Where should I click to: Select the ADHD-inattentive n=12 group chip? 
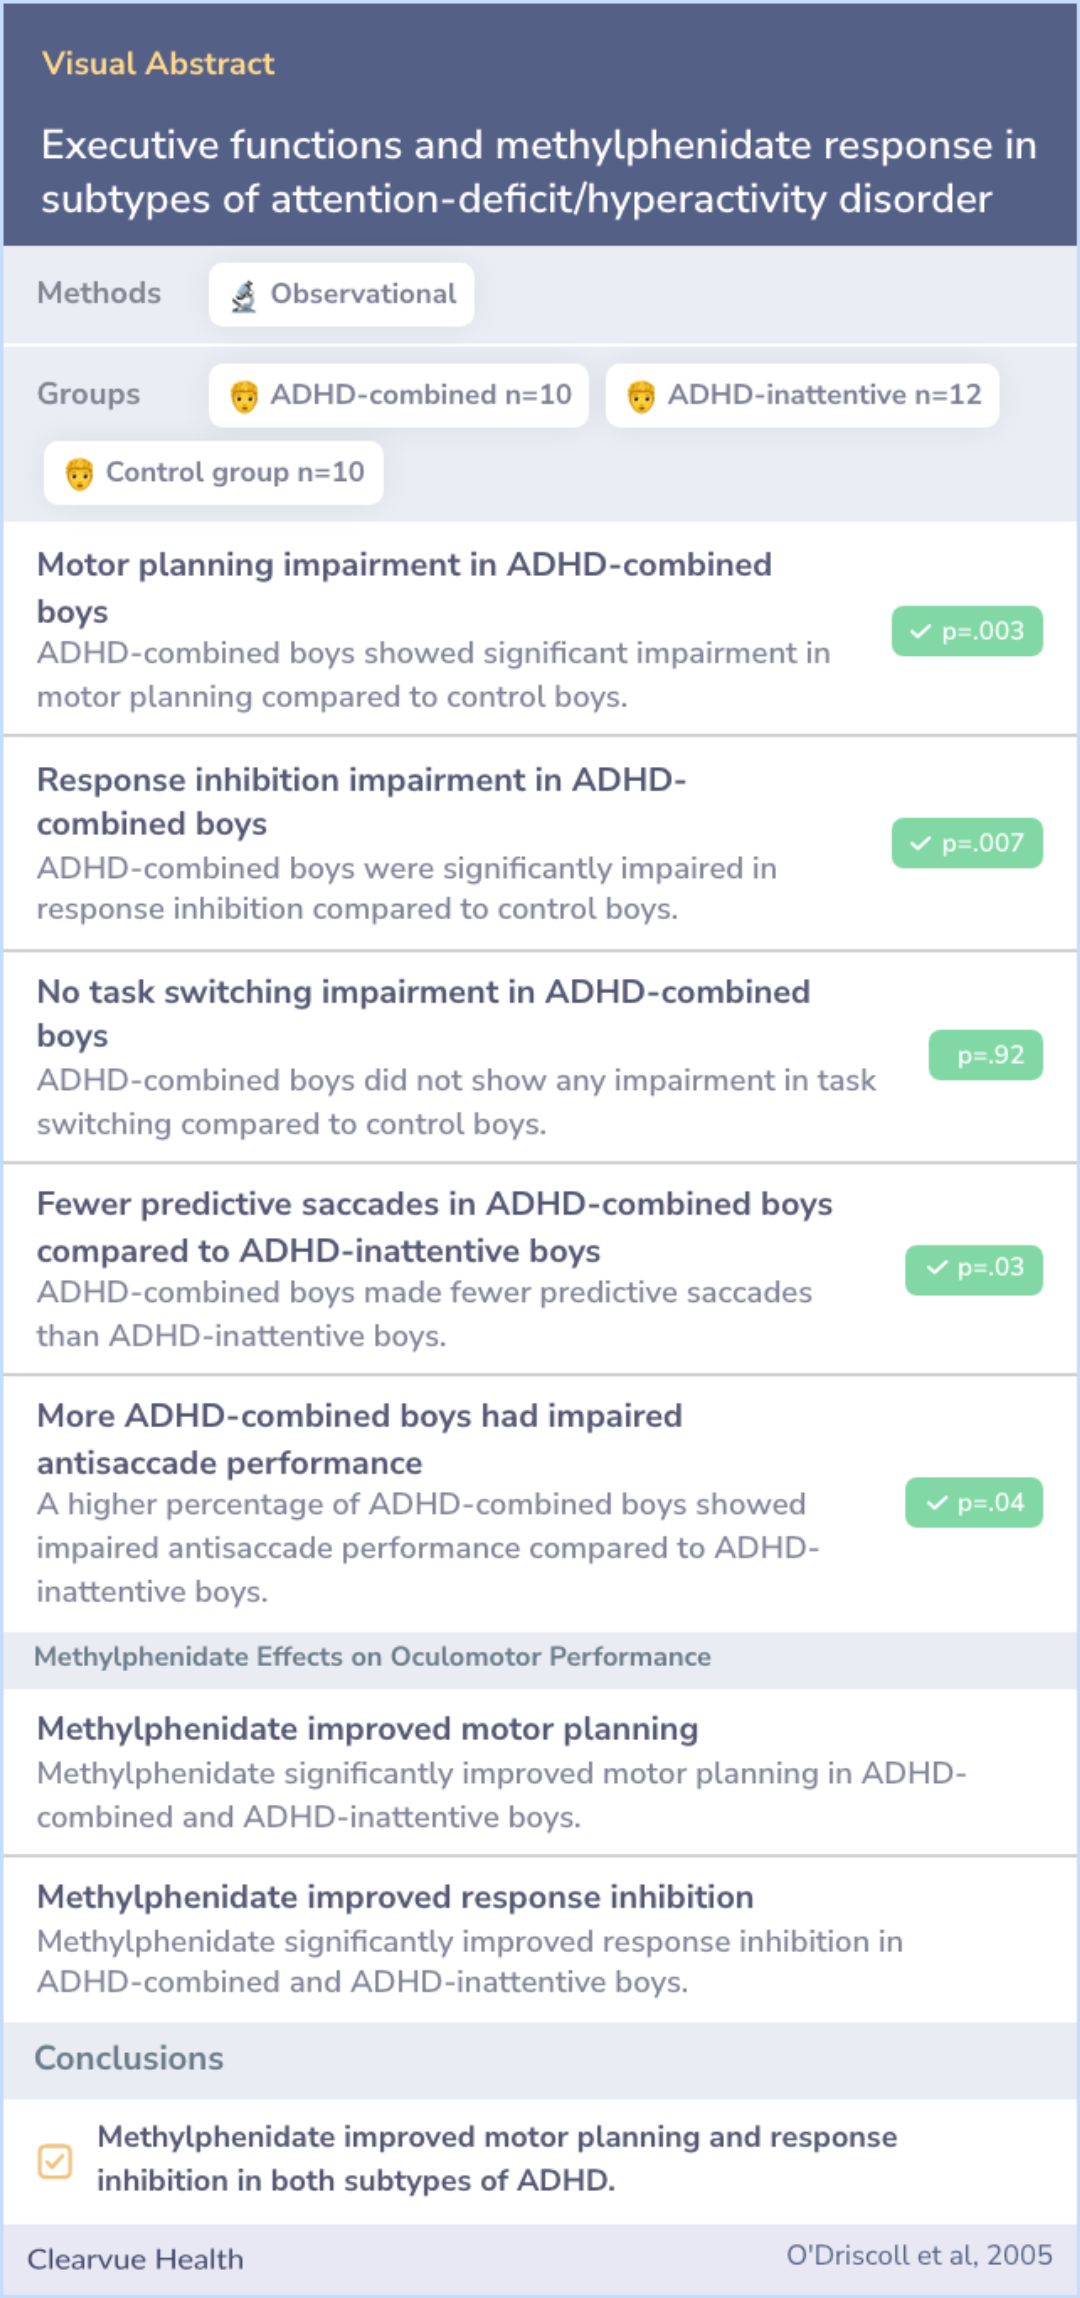tap(802, 396)
